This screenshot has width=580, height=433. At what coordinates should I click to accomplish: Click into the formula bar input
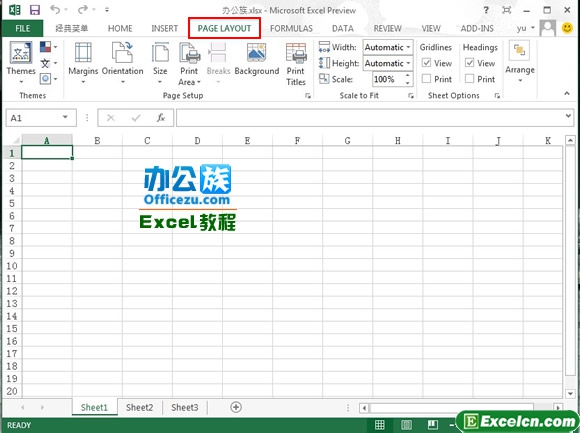coord(370,118)
